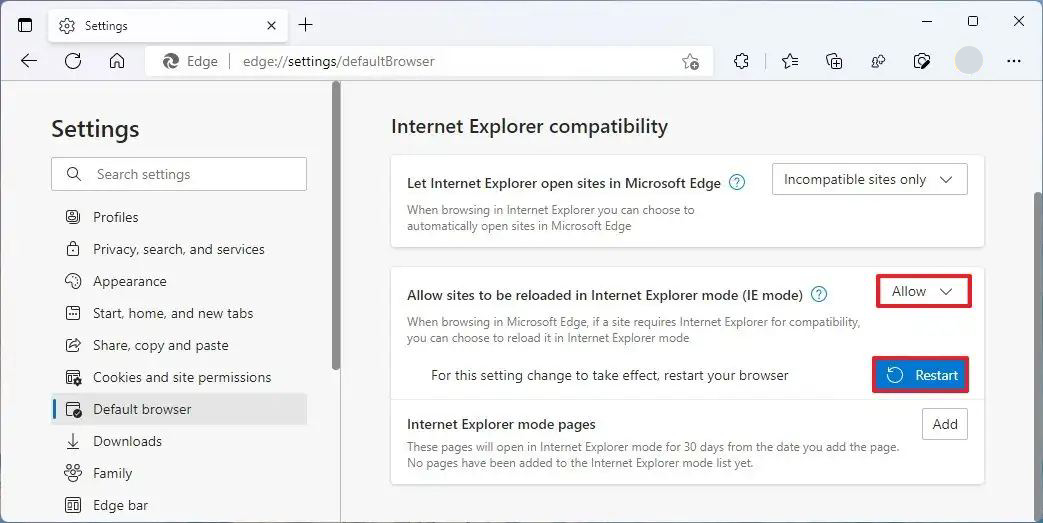Viewport: 1043px width, 523px height.
Task: Open Profiles settings section
Action: [x=180, y=218]
